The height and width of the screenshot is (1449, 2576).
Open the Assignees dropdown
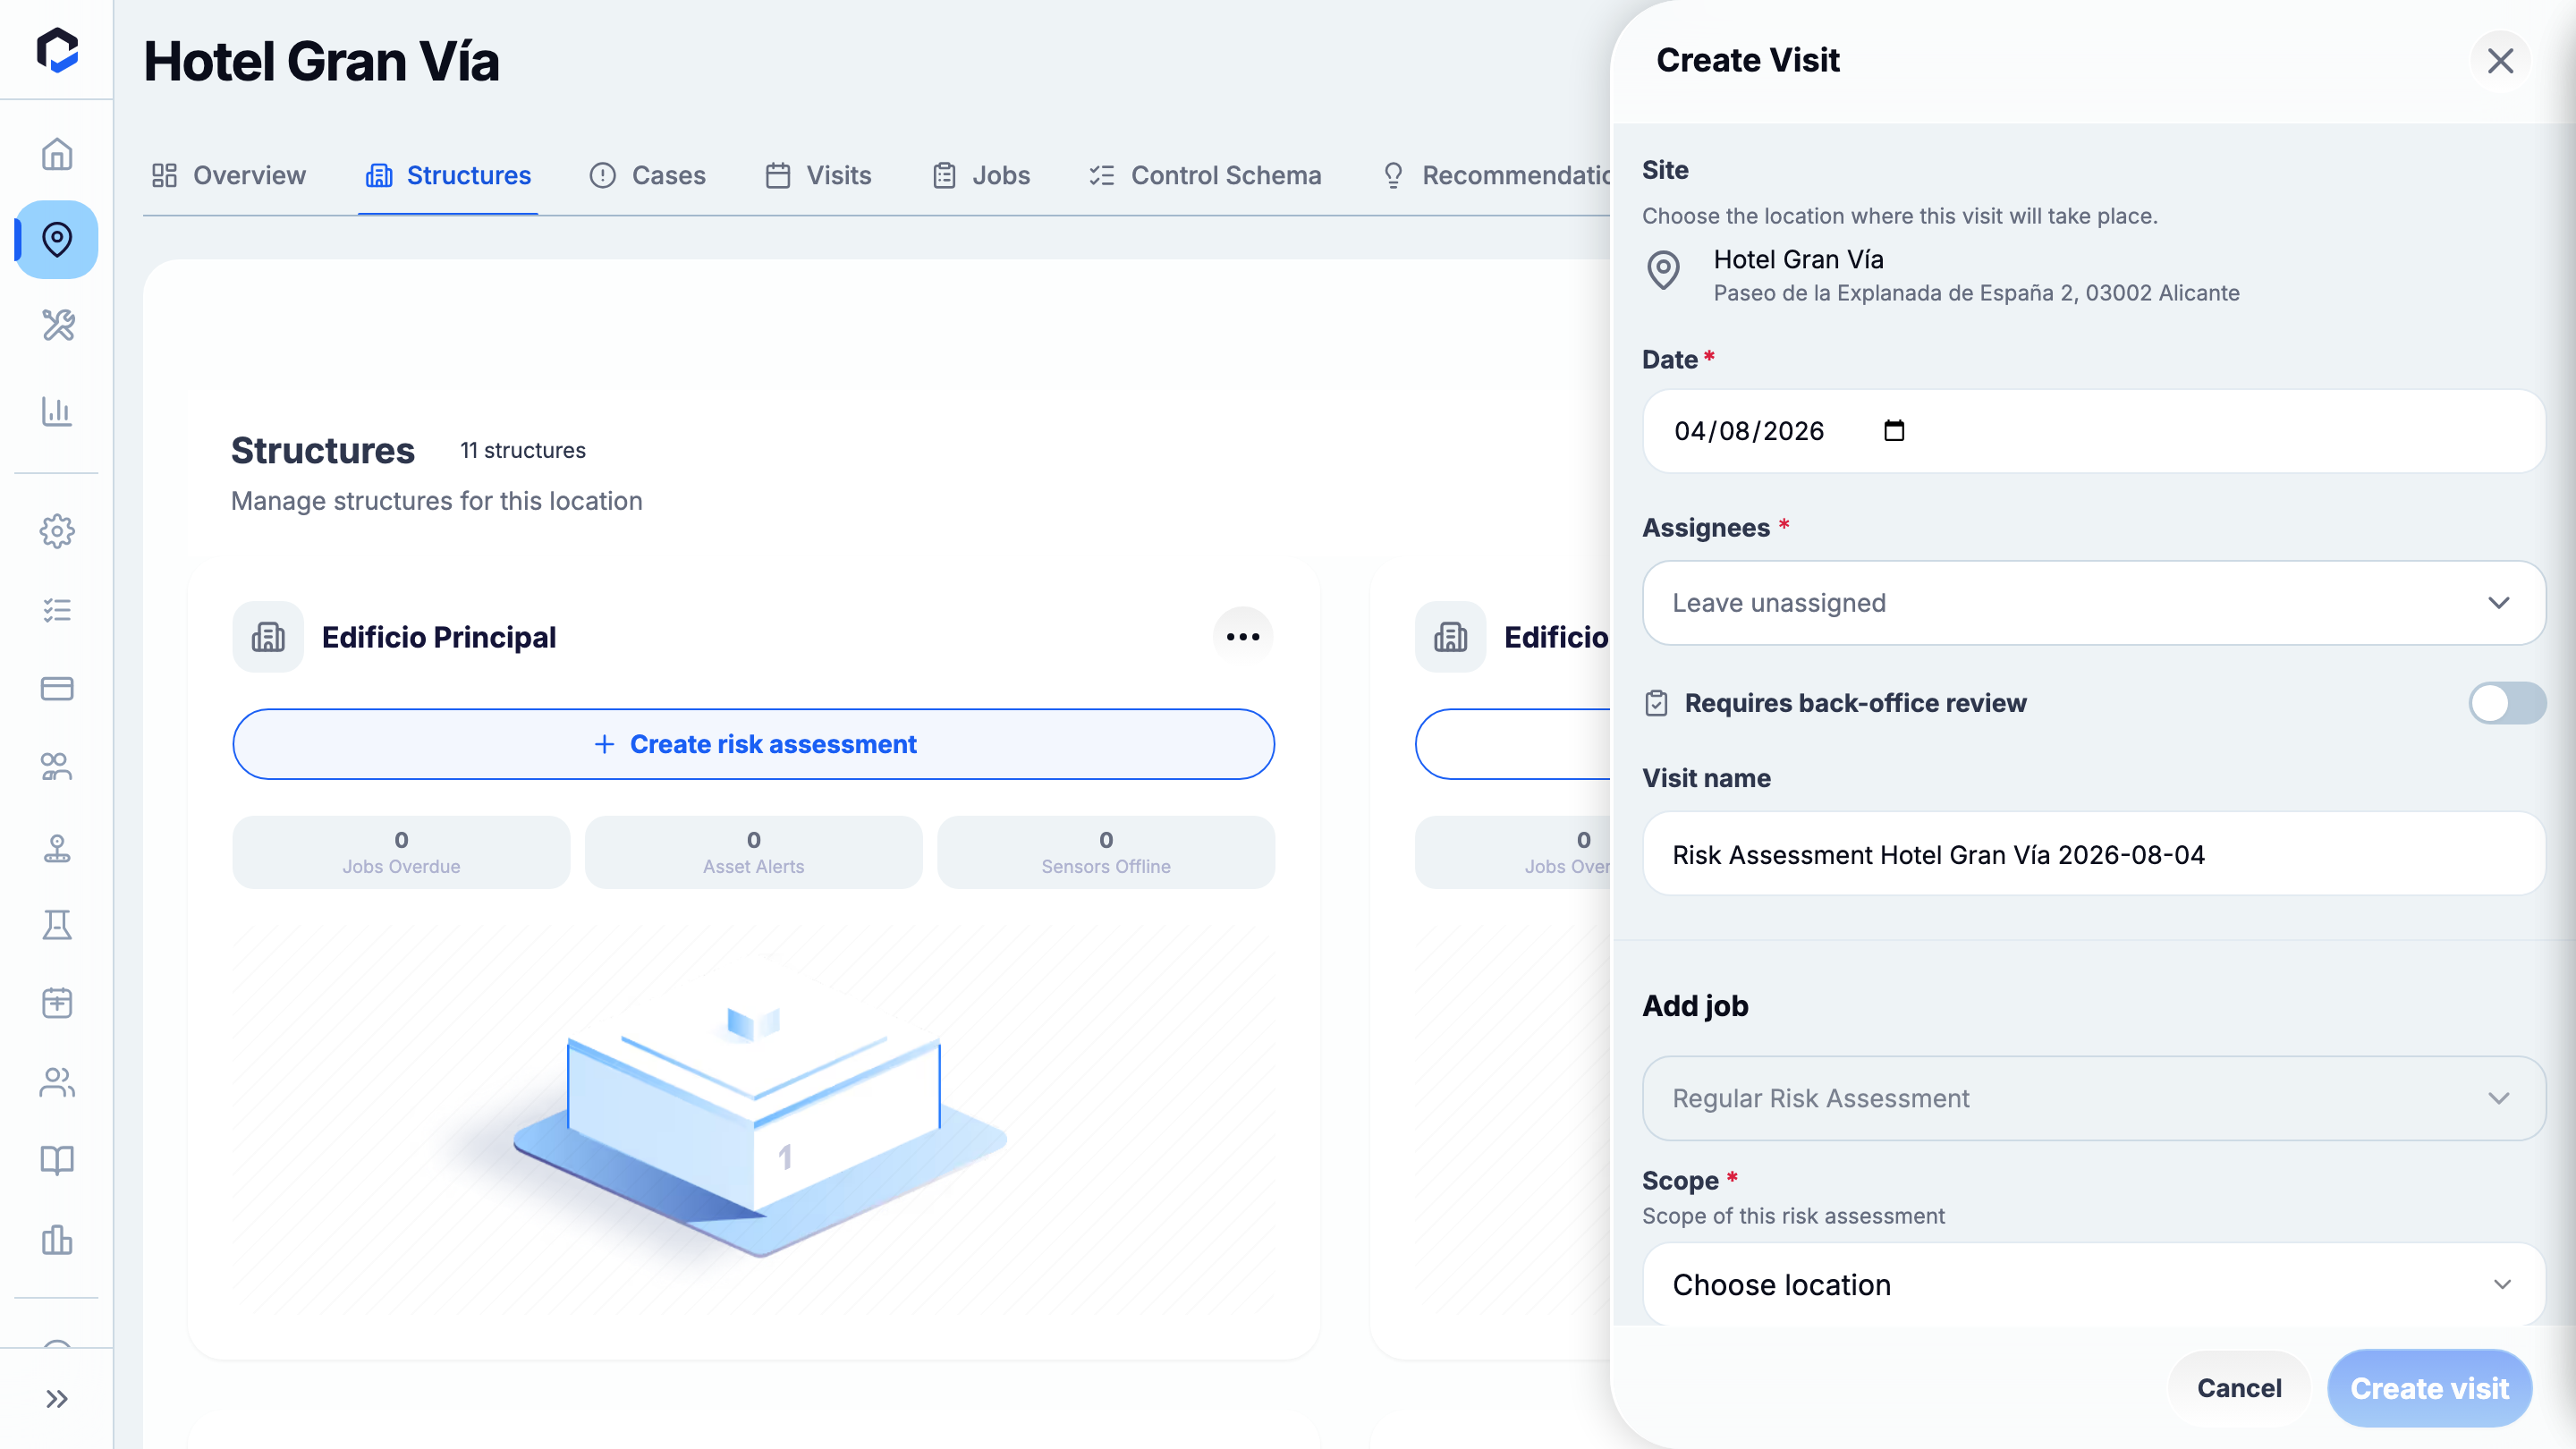(2093, 603)
